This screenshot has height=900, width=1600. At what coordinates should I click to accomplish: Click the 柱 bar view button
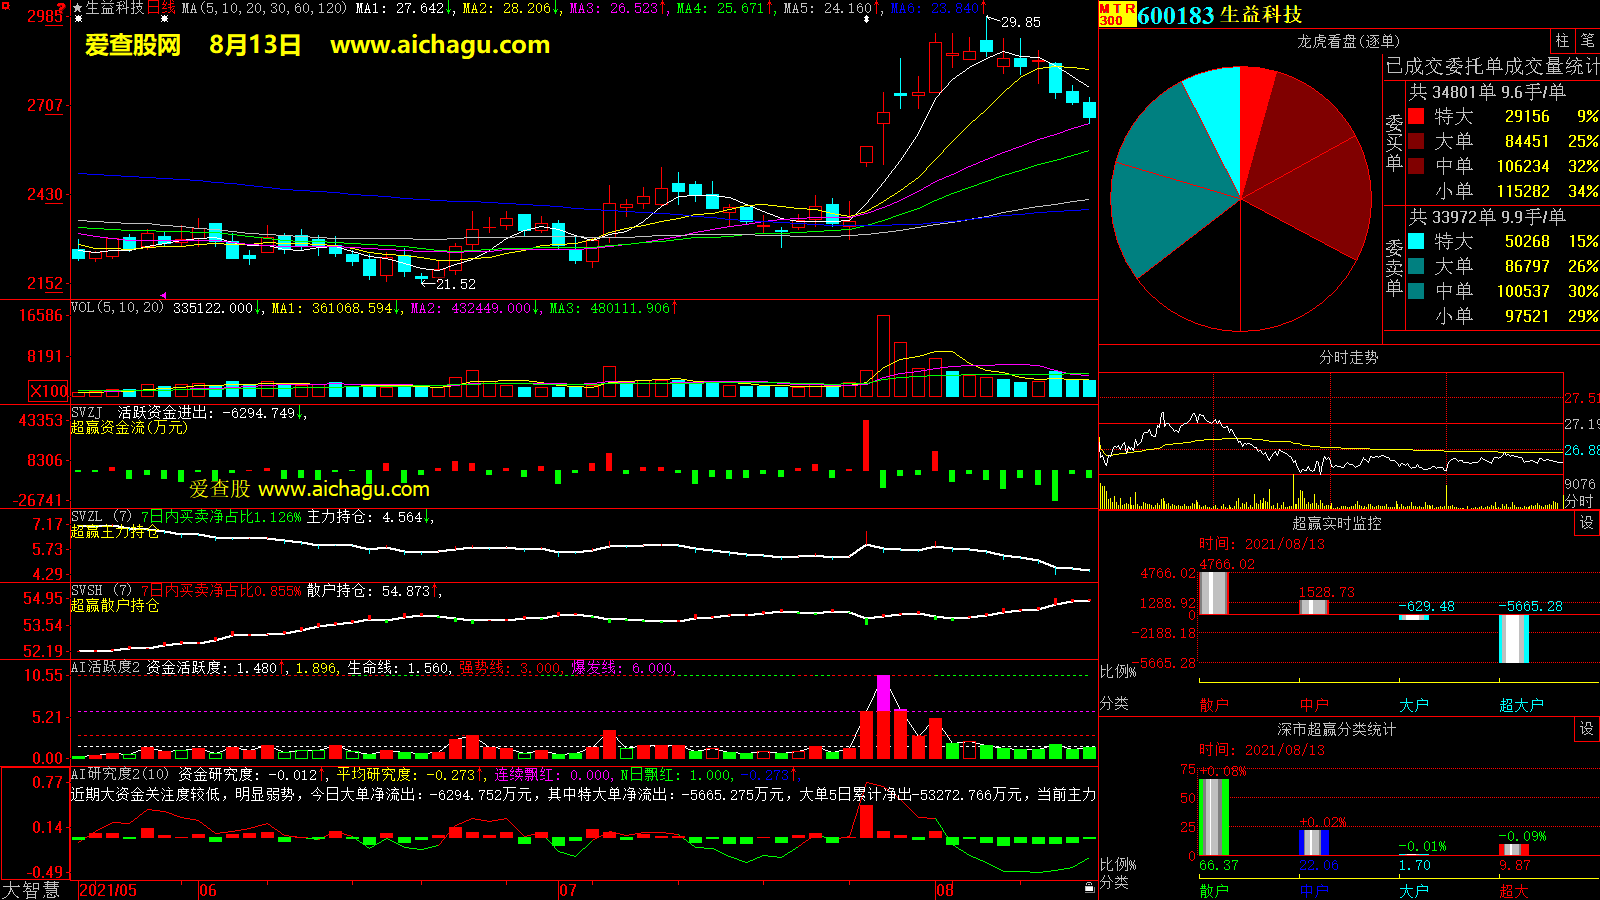tap(1562, 41)
